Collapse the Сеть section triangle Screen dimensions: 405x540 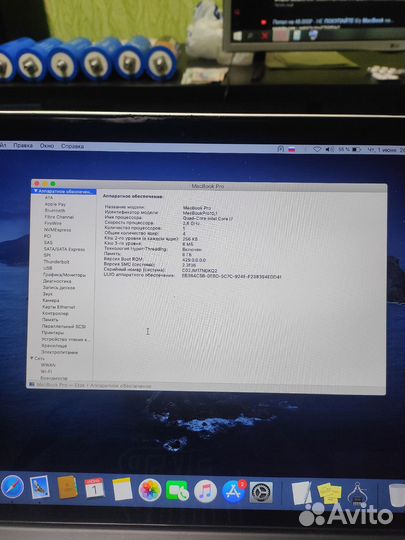(x=32, y=358)
